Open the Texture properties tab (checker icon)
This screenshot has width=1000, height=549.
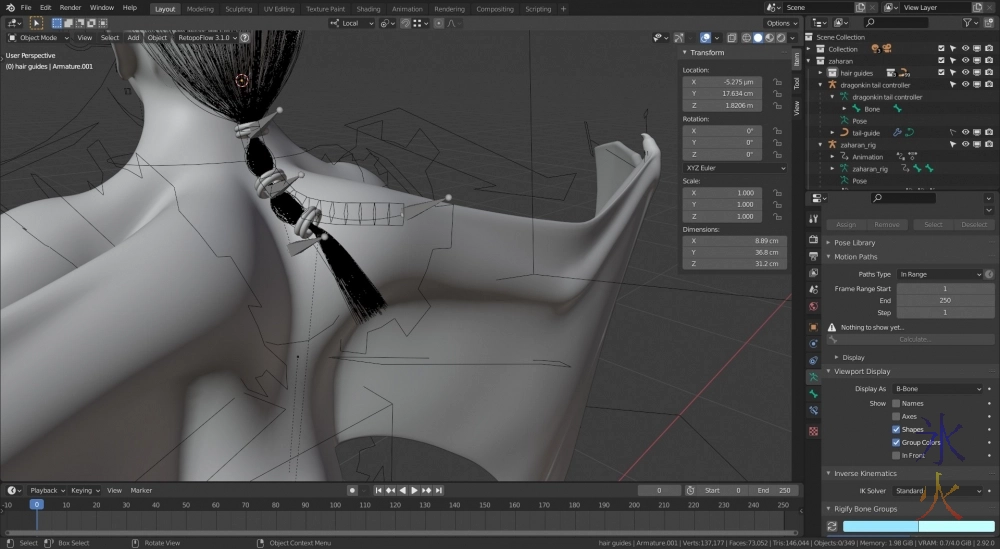814,431
